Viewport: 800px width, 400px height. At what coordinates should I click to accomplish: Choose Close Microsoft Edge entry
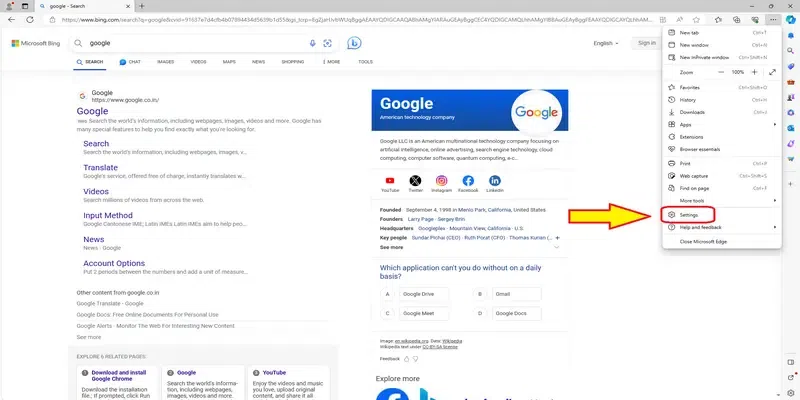[x=721, y=242]
